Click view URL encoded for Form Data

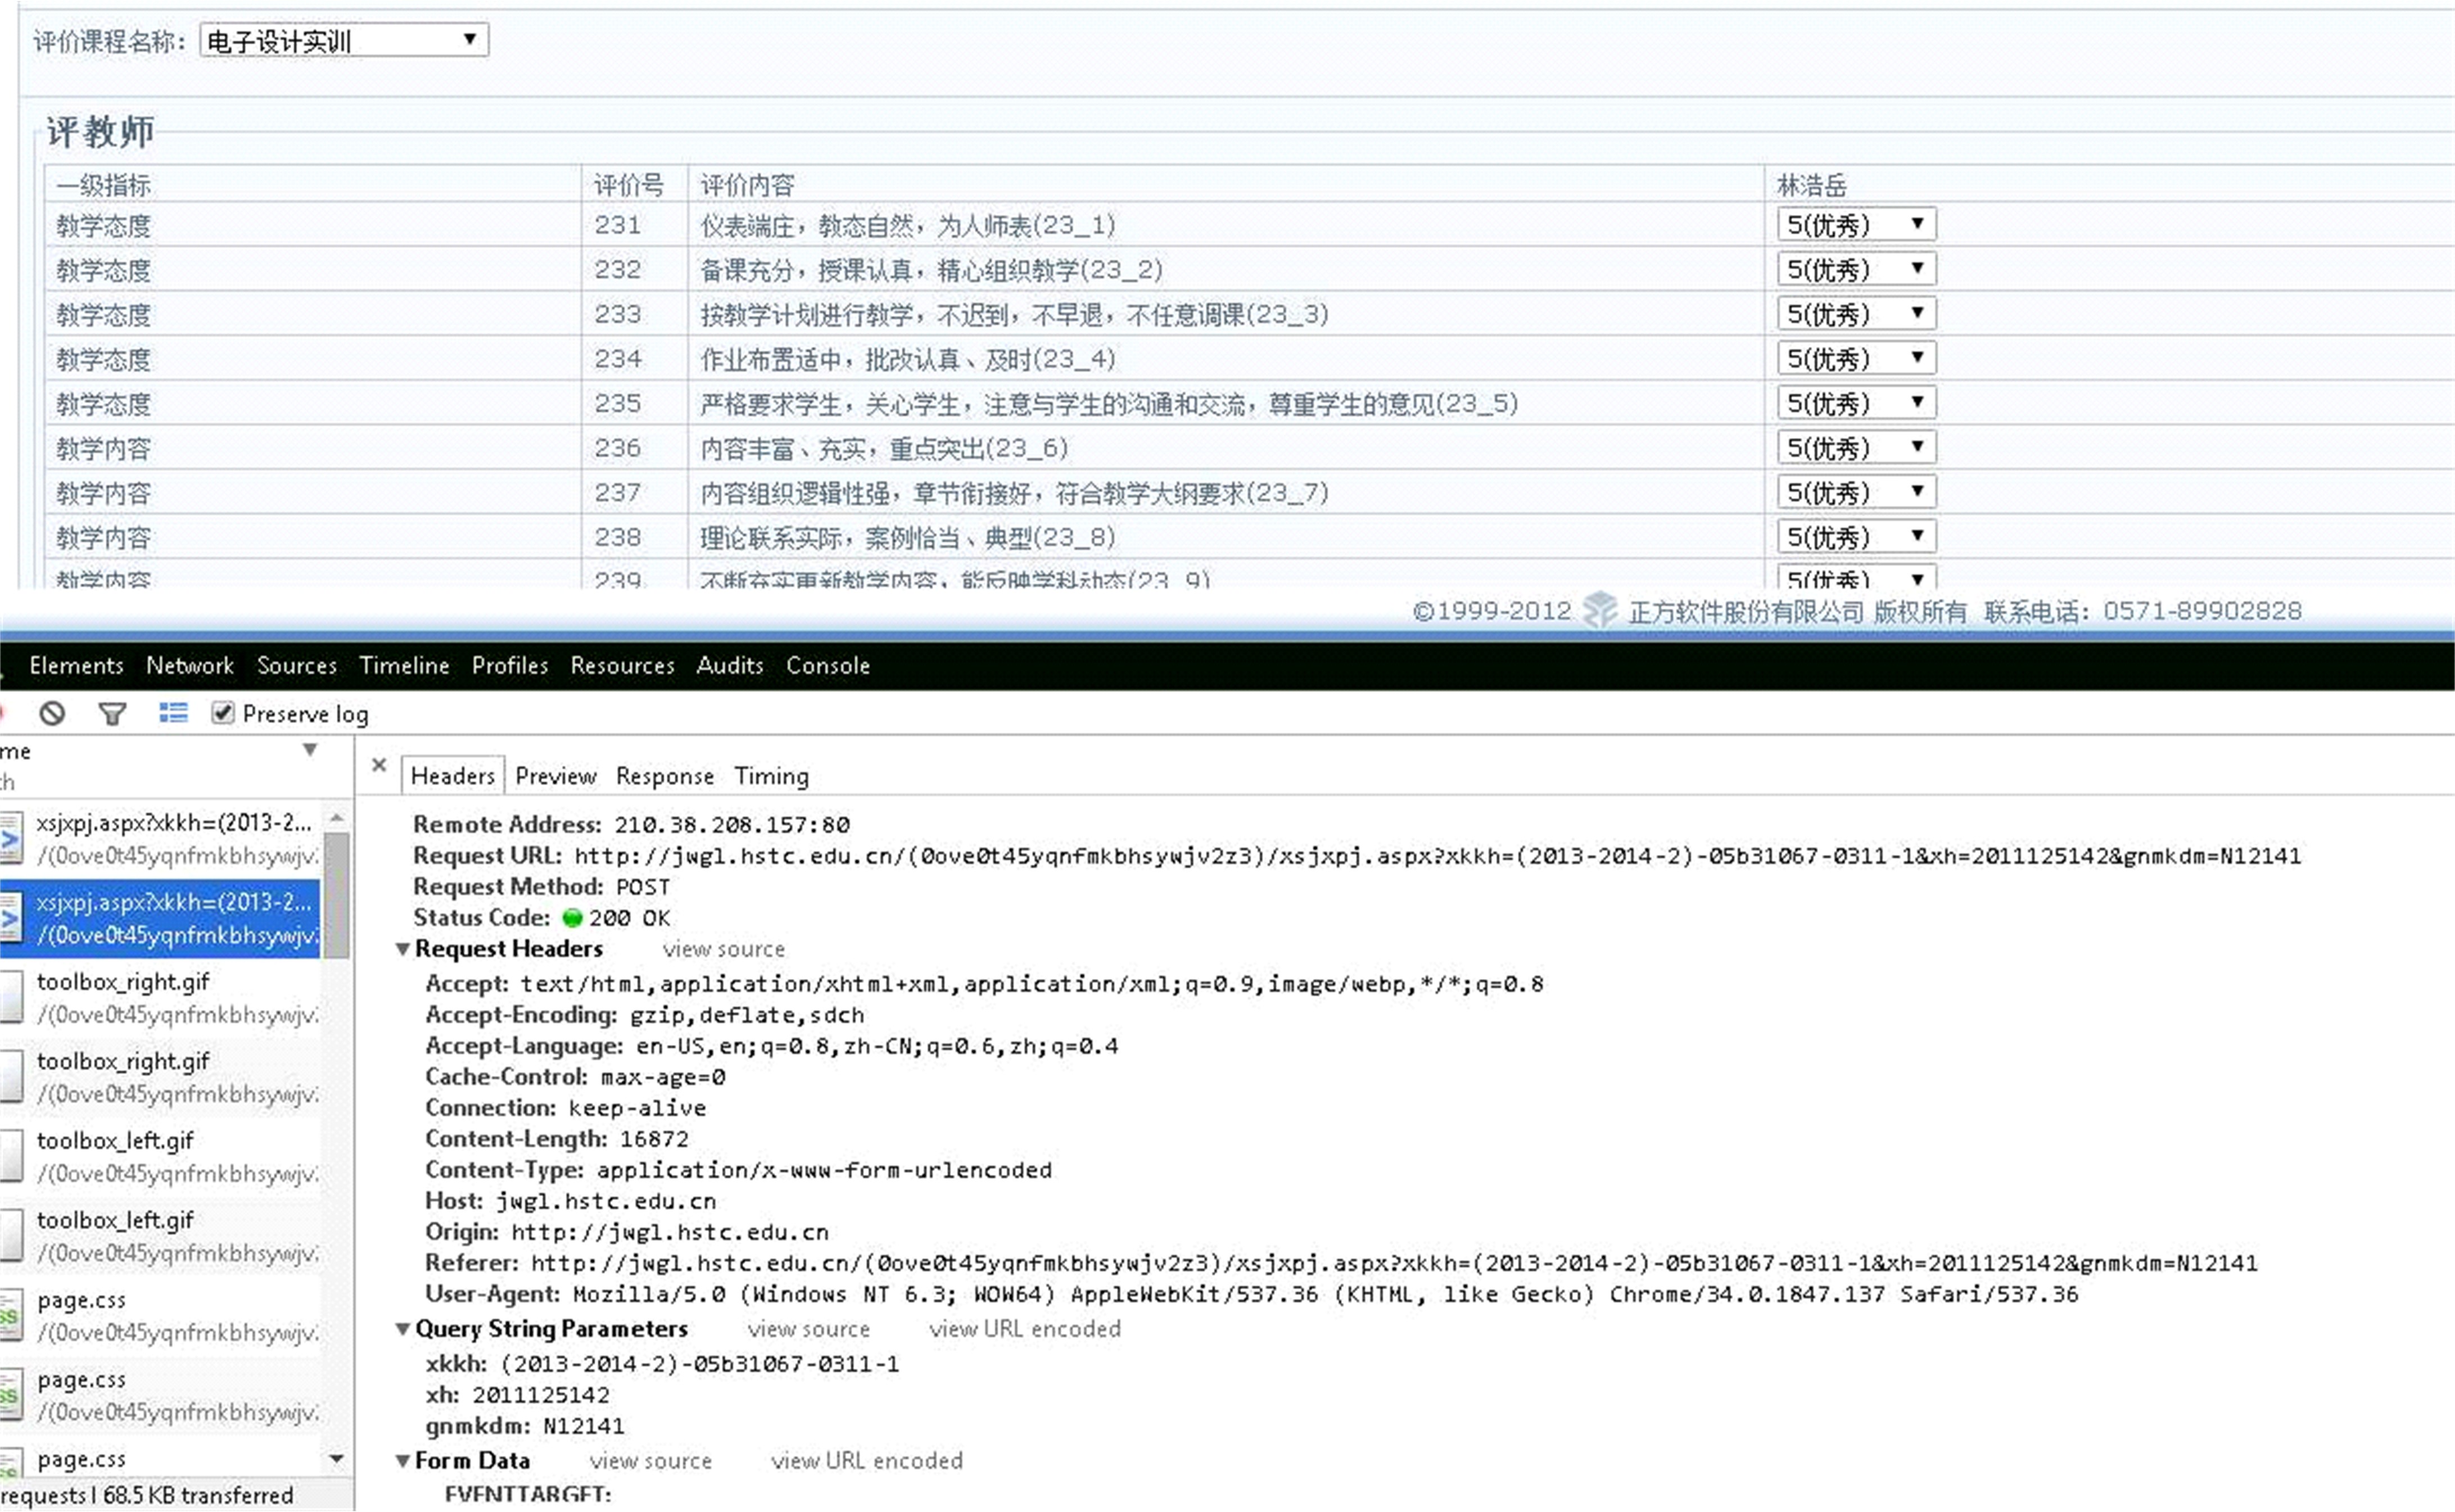tap(866, 1461)
